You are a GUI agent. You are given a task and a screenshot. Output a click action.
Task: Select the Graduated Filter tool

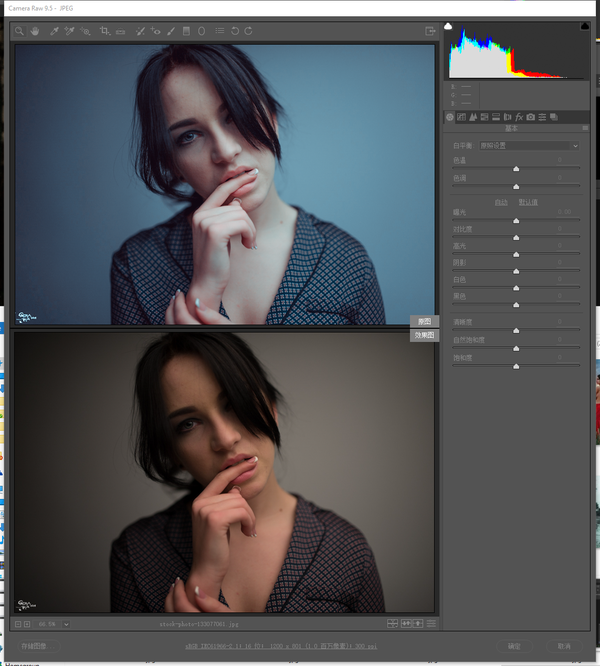tap(186, 31)
